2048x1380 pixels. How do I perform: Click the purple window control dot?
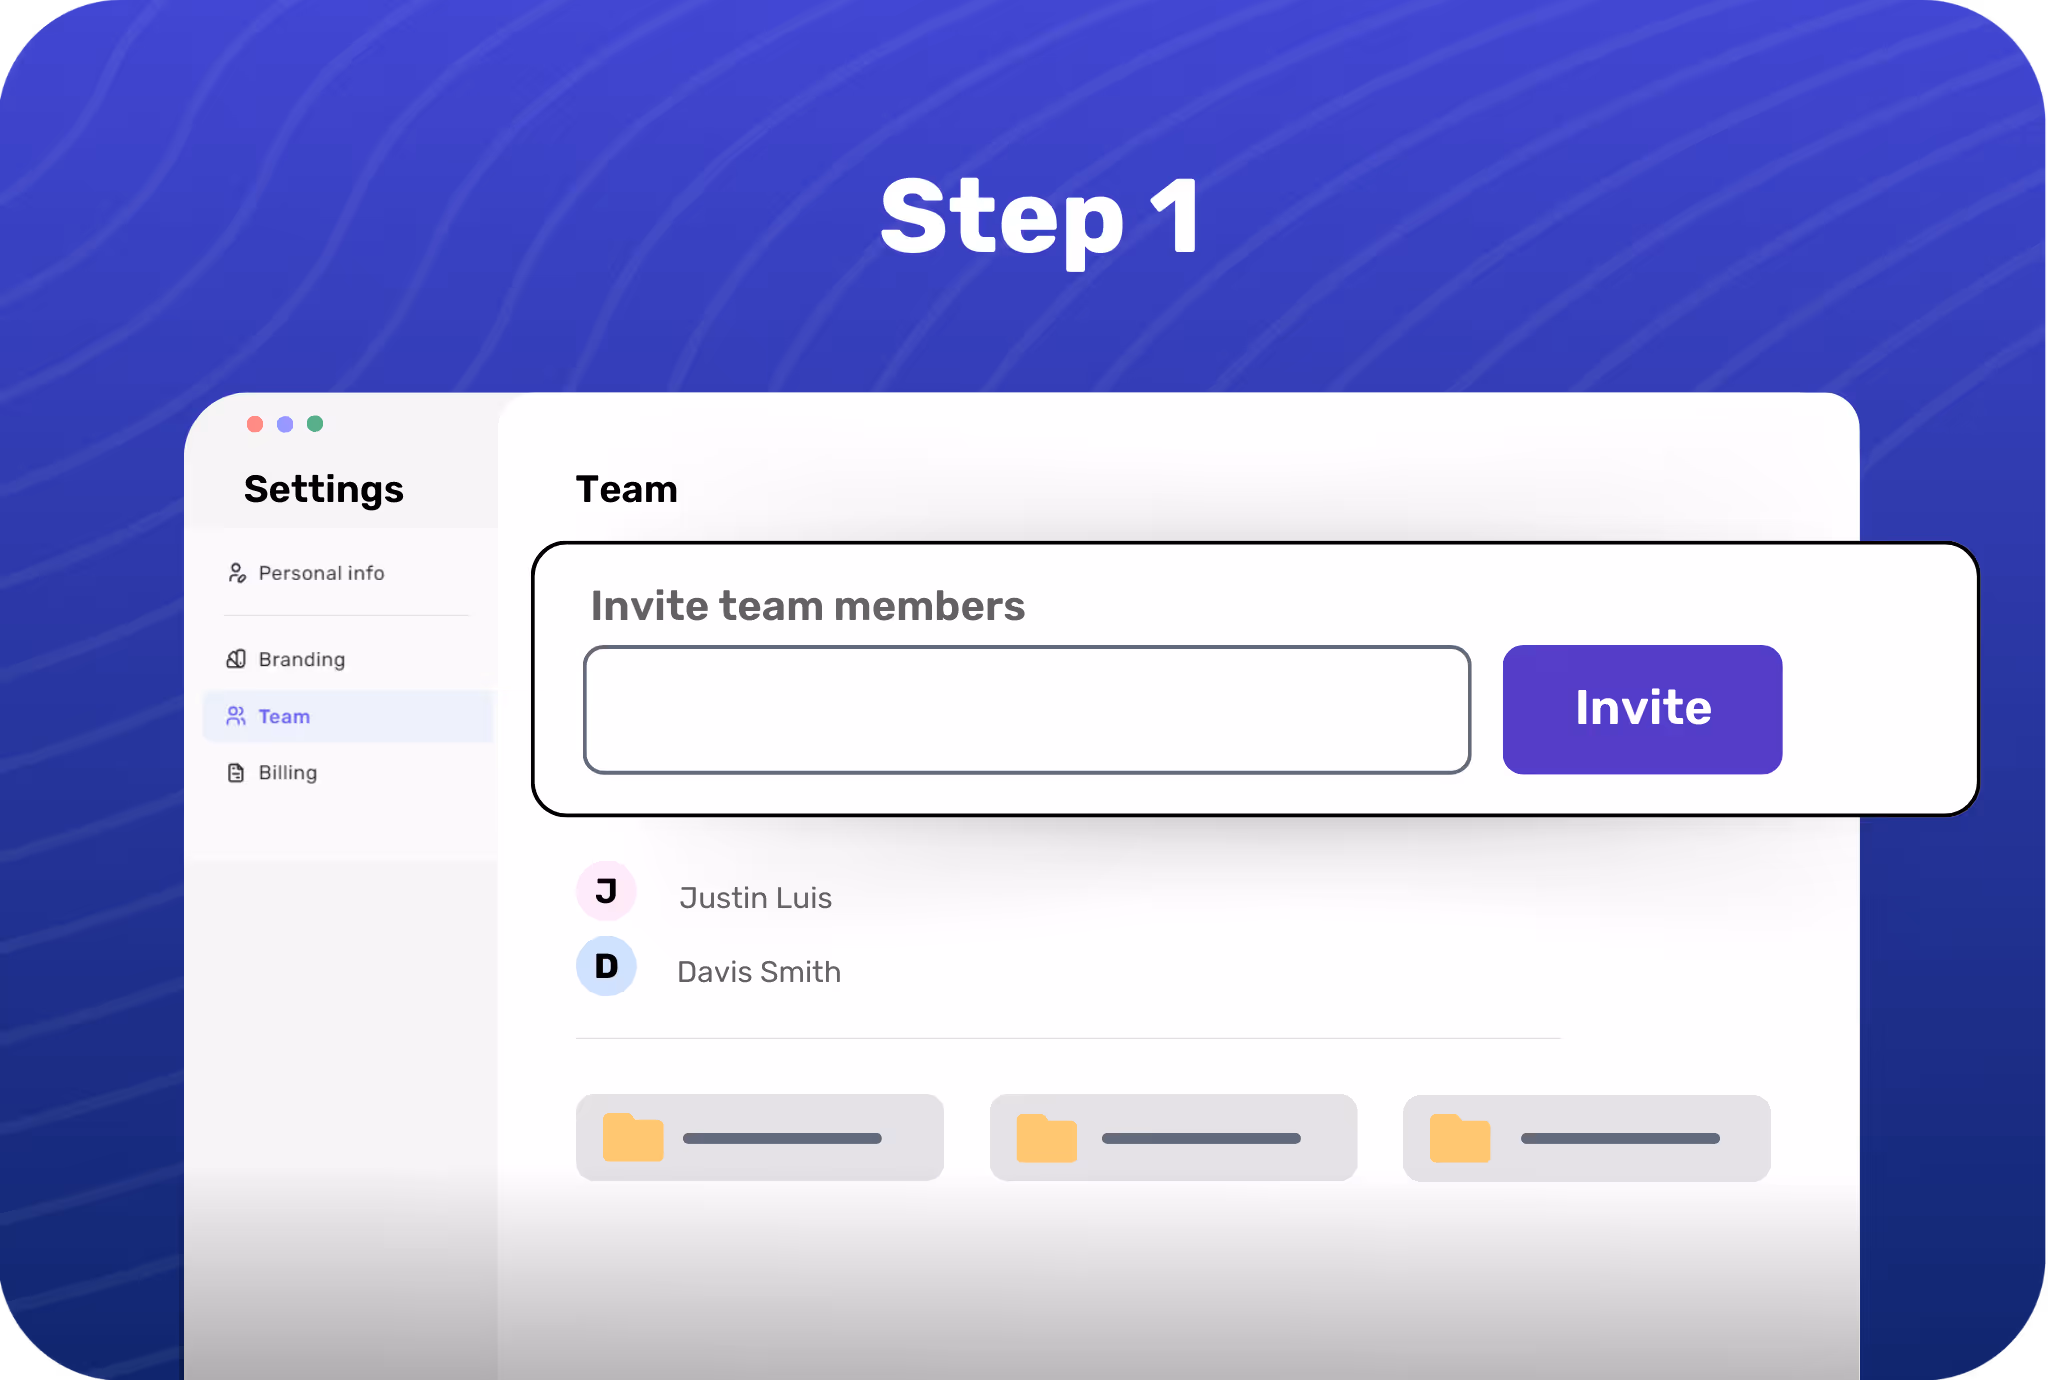pyautogui.click(x=285, y=424)
